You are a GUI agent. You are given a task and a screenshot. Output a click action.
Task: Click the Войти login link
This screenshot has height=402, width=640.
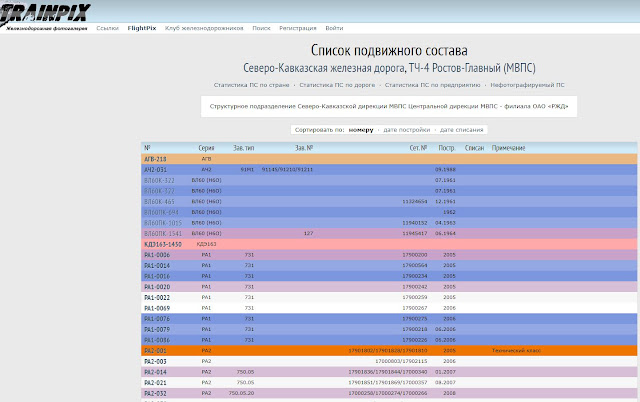334,28
